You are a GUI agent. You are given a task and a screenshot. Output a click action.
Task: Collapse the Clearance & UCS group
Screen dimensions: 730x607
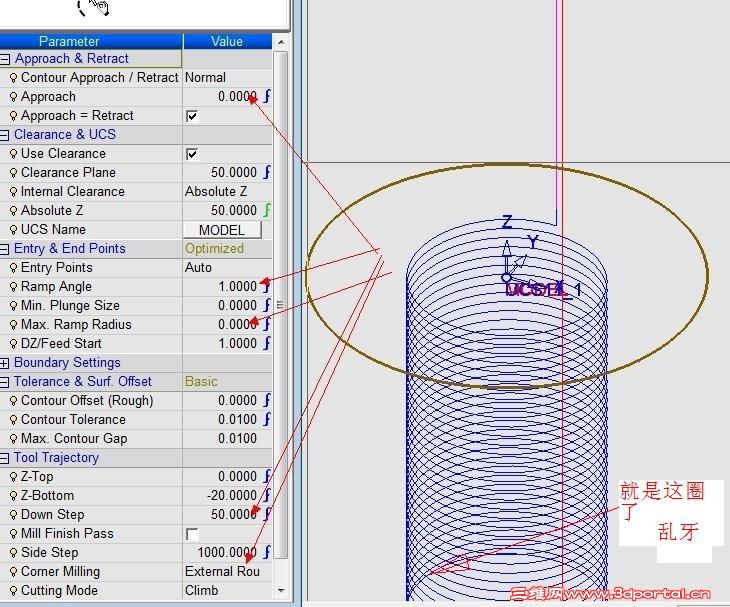[5, 135]
